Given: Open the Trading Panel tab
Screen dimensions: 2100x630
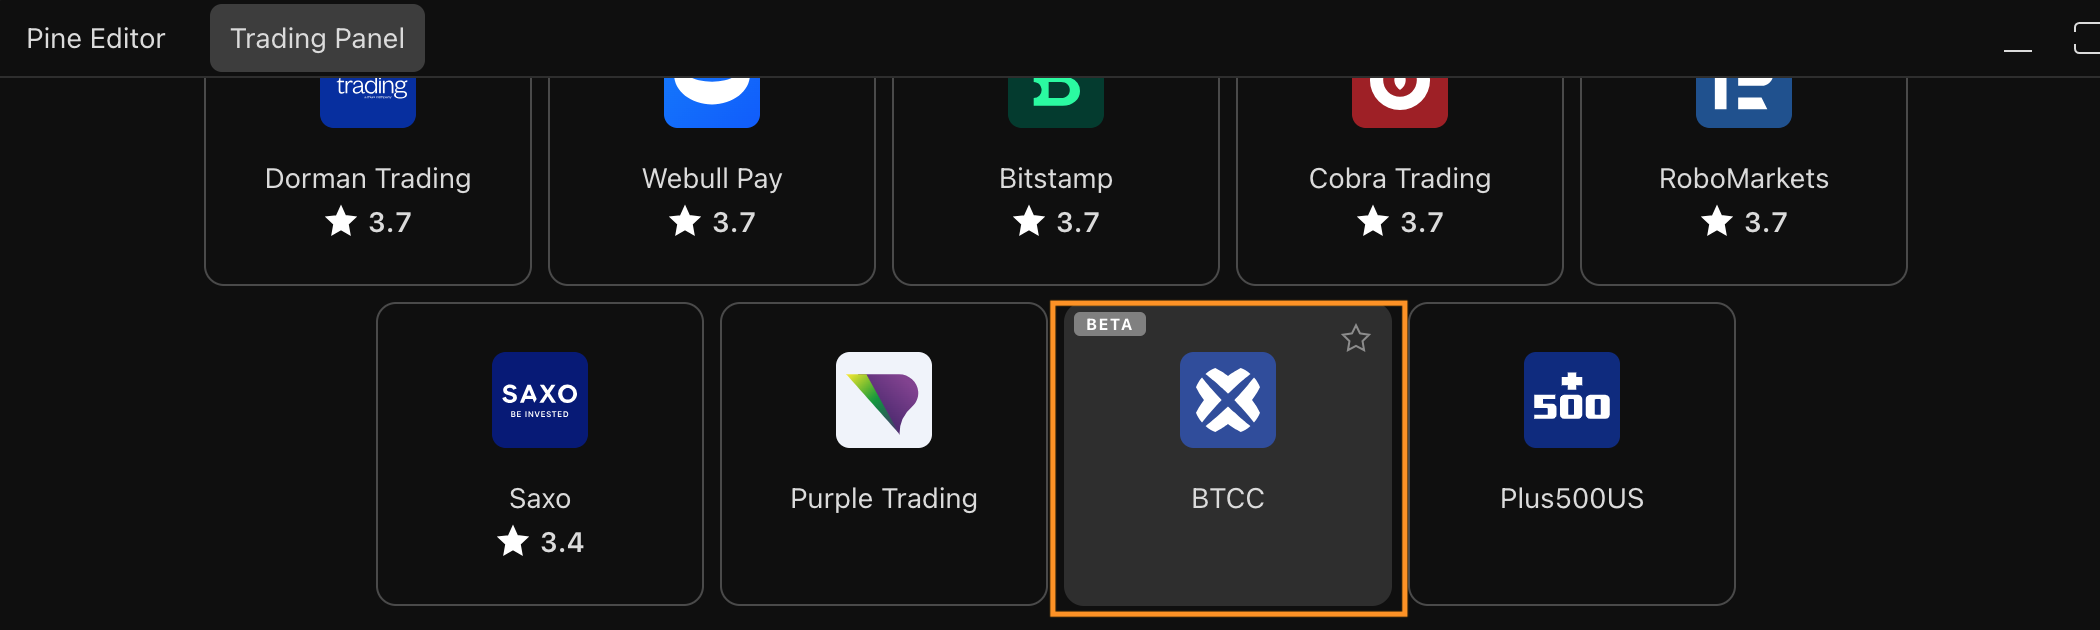Looking at the screenshot, I should 317,38.
